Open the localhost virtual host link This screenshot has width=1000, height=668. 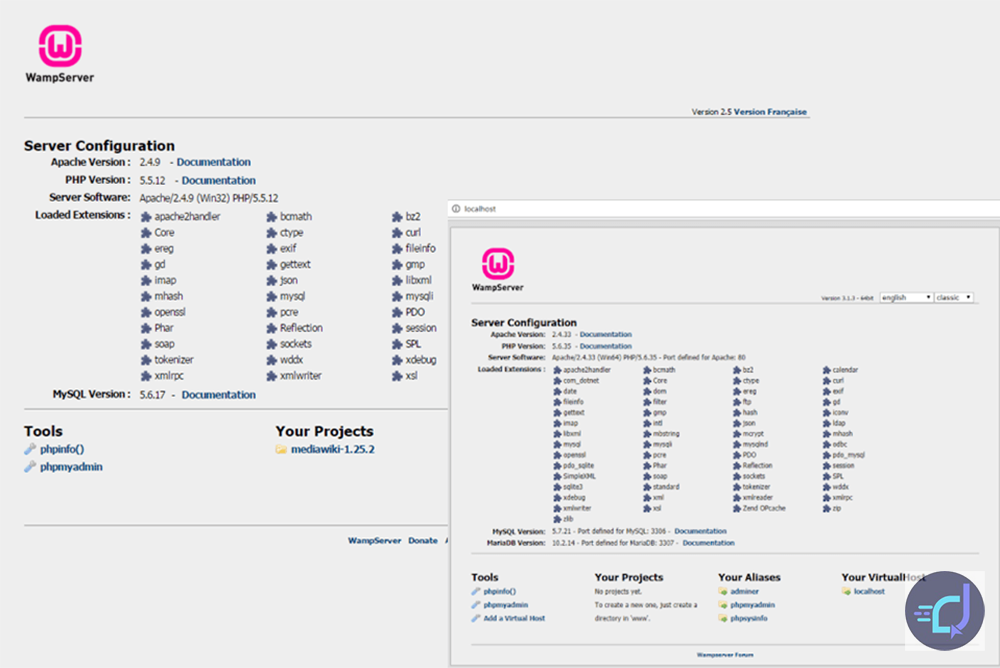coord(869,591)
